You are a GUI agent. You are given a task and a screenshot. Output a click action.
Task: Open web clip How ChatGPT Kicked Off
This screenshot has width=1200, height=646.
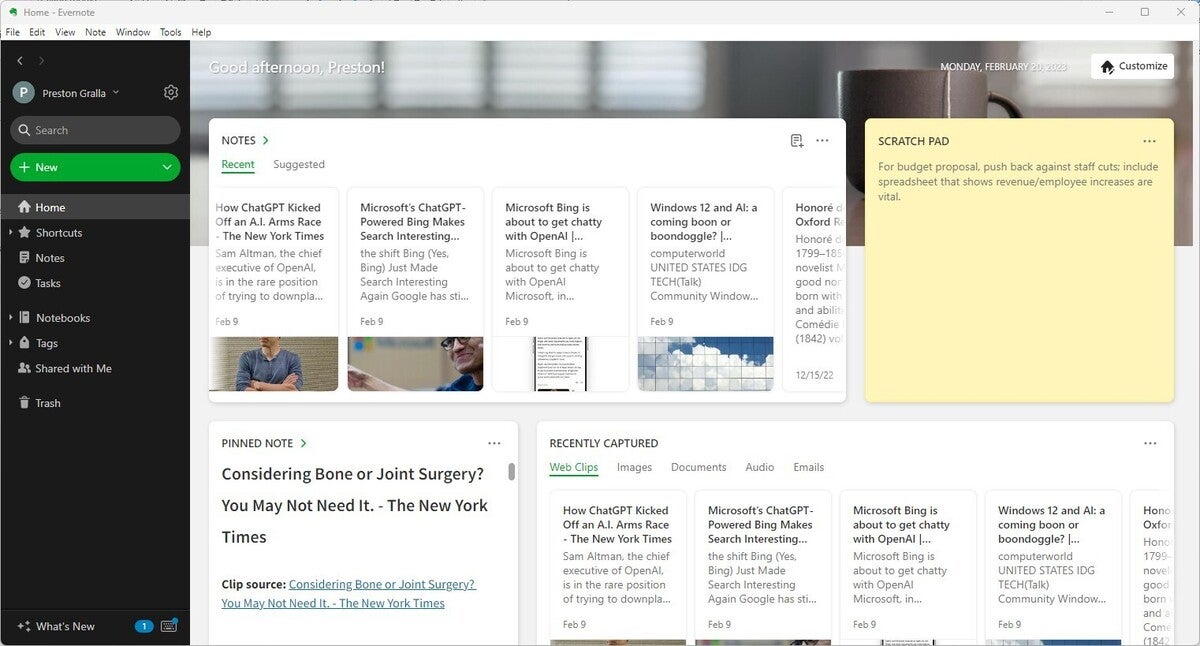tap(618, 567)
